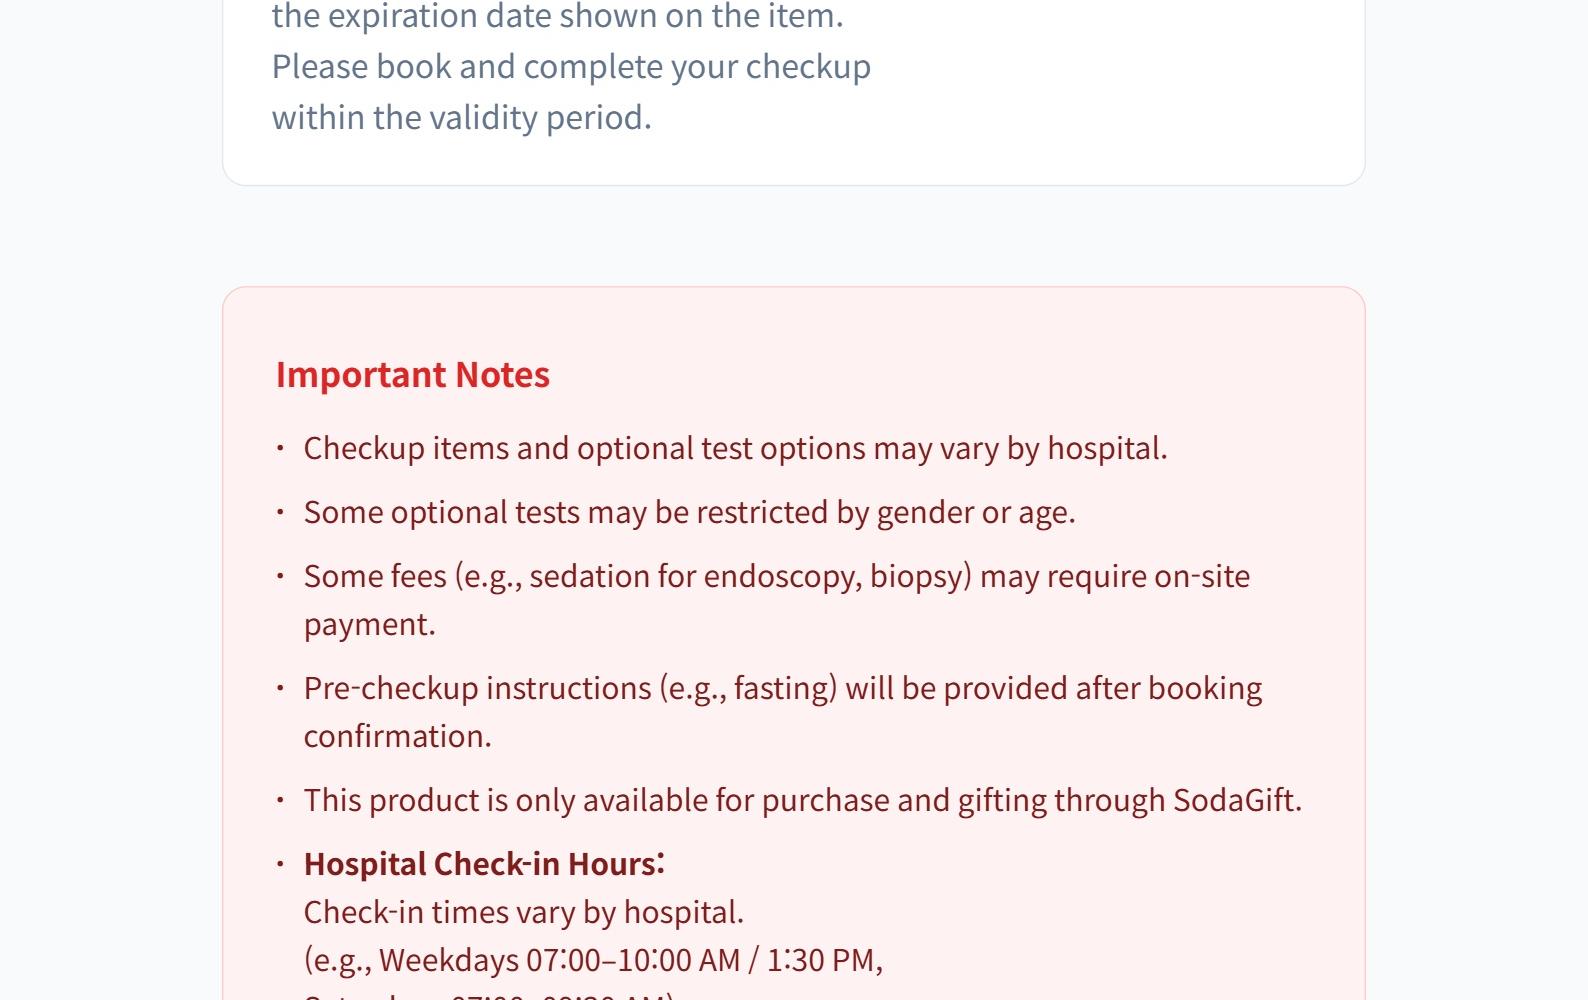Image resolution: width=1588 pixels, height=1000 pixels.
Task: Click the bullet before "Hospital Check-in Hours"
Action: (281, 864)
